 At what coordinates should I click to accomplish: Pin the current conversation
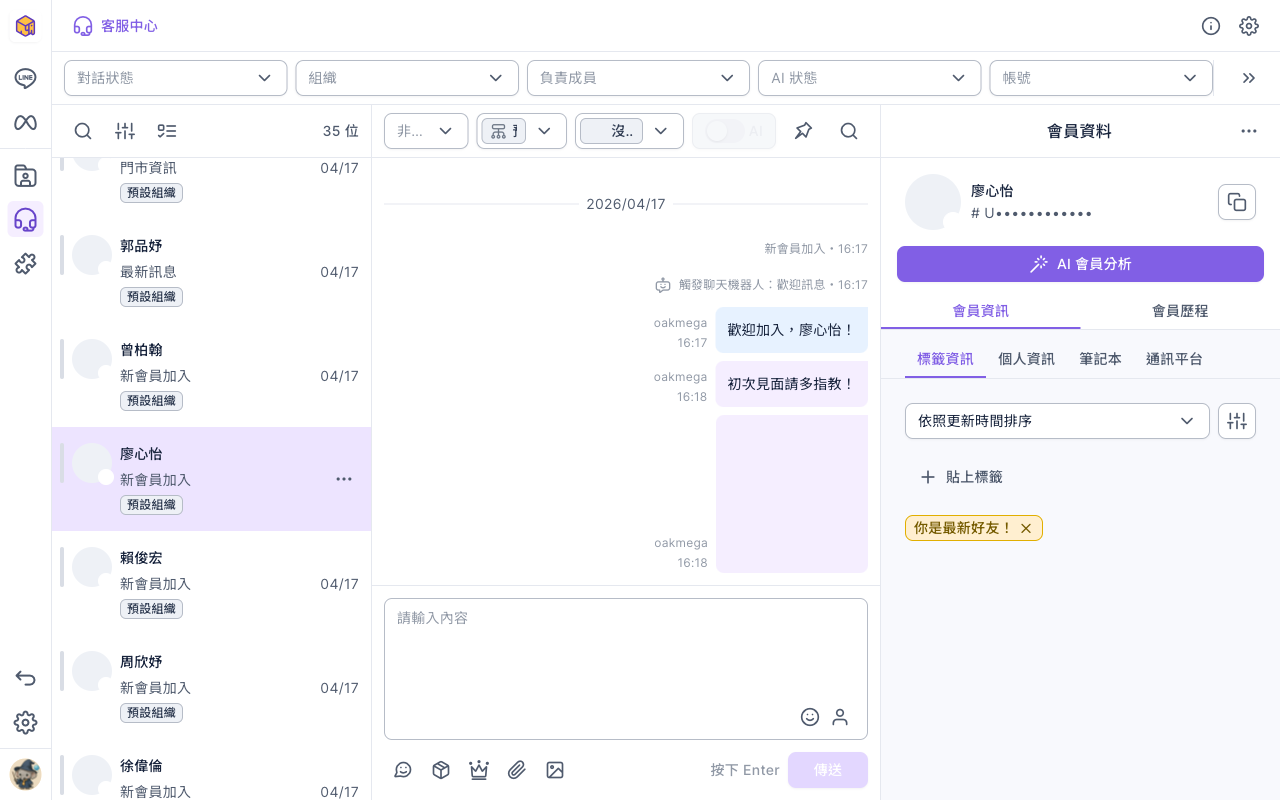click(x=803, y=131)
